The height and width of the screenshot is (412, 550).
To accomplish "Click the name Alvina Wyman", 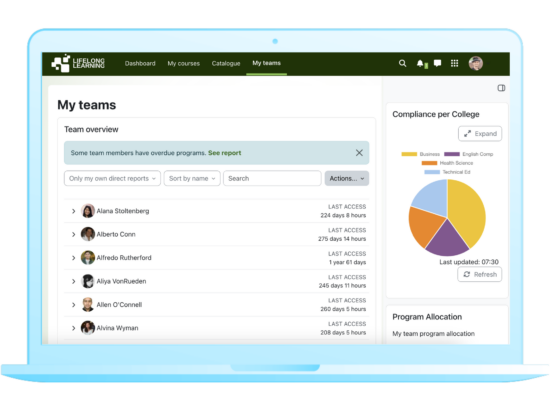I will pos(118,328).
